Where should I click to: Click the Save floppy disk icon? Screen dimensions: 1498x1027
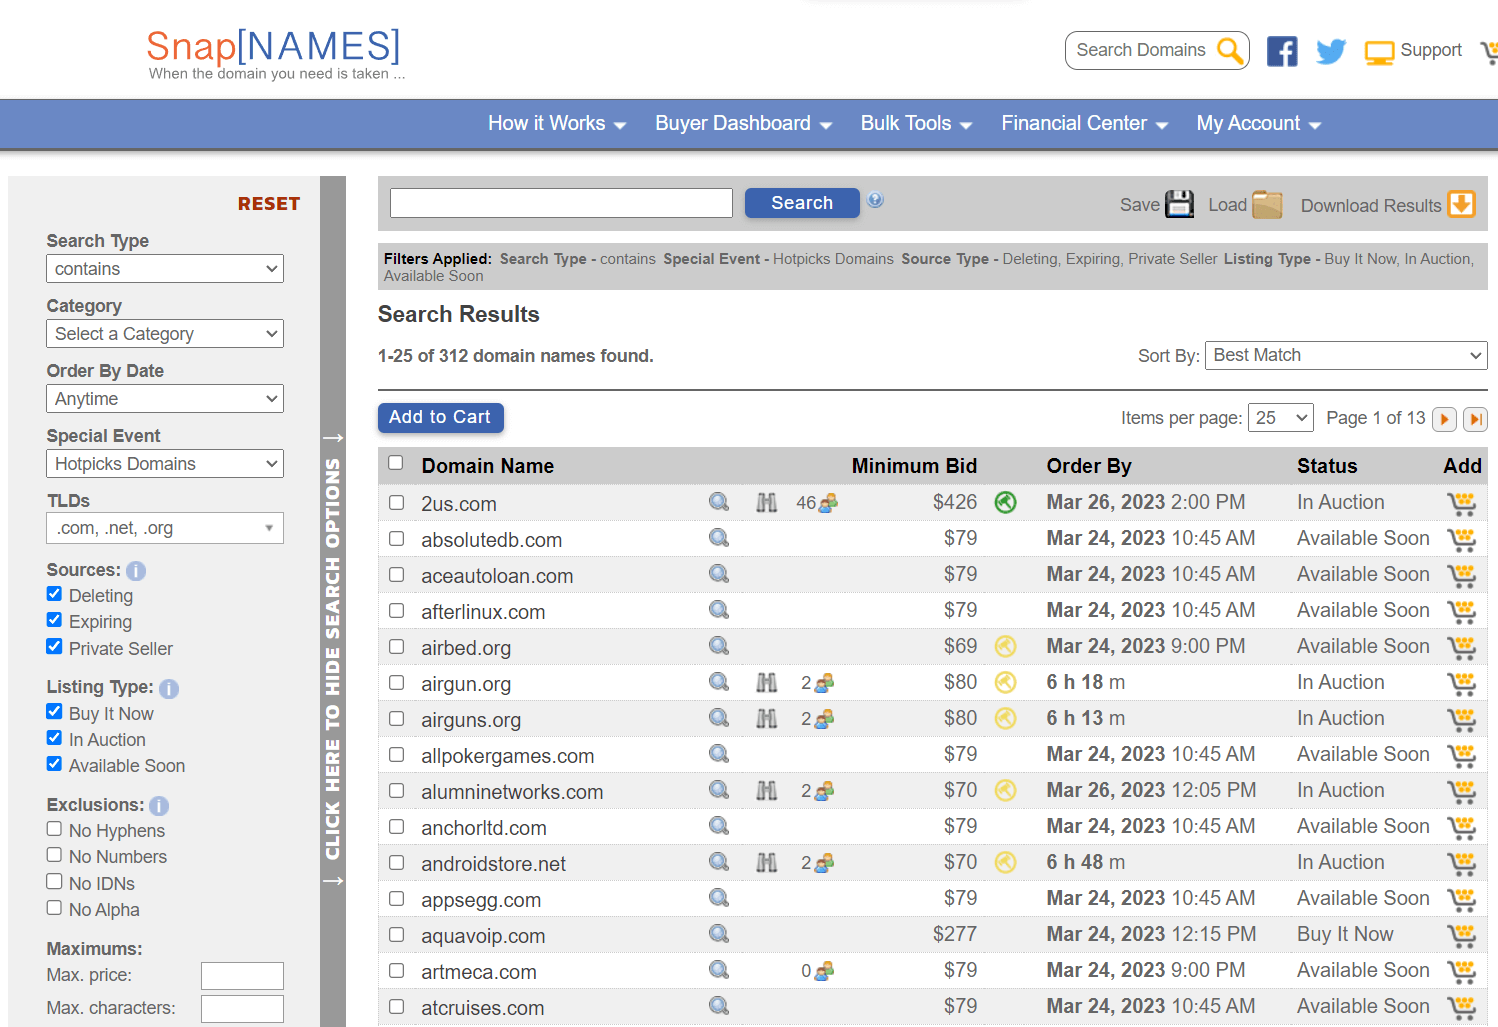click(1180, 204)
